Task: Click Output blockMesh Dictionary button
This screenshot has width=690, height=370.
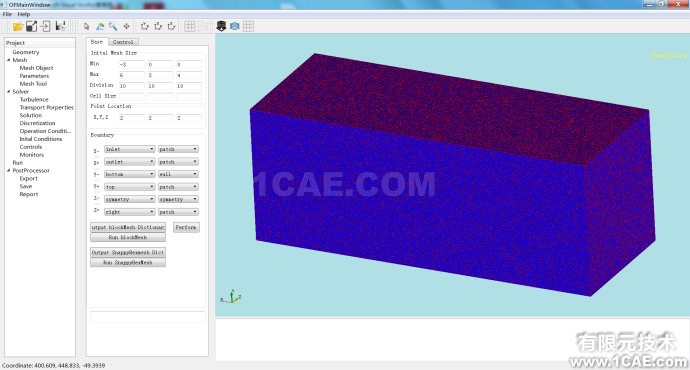Action: click(128, 227)
